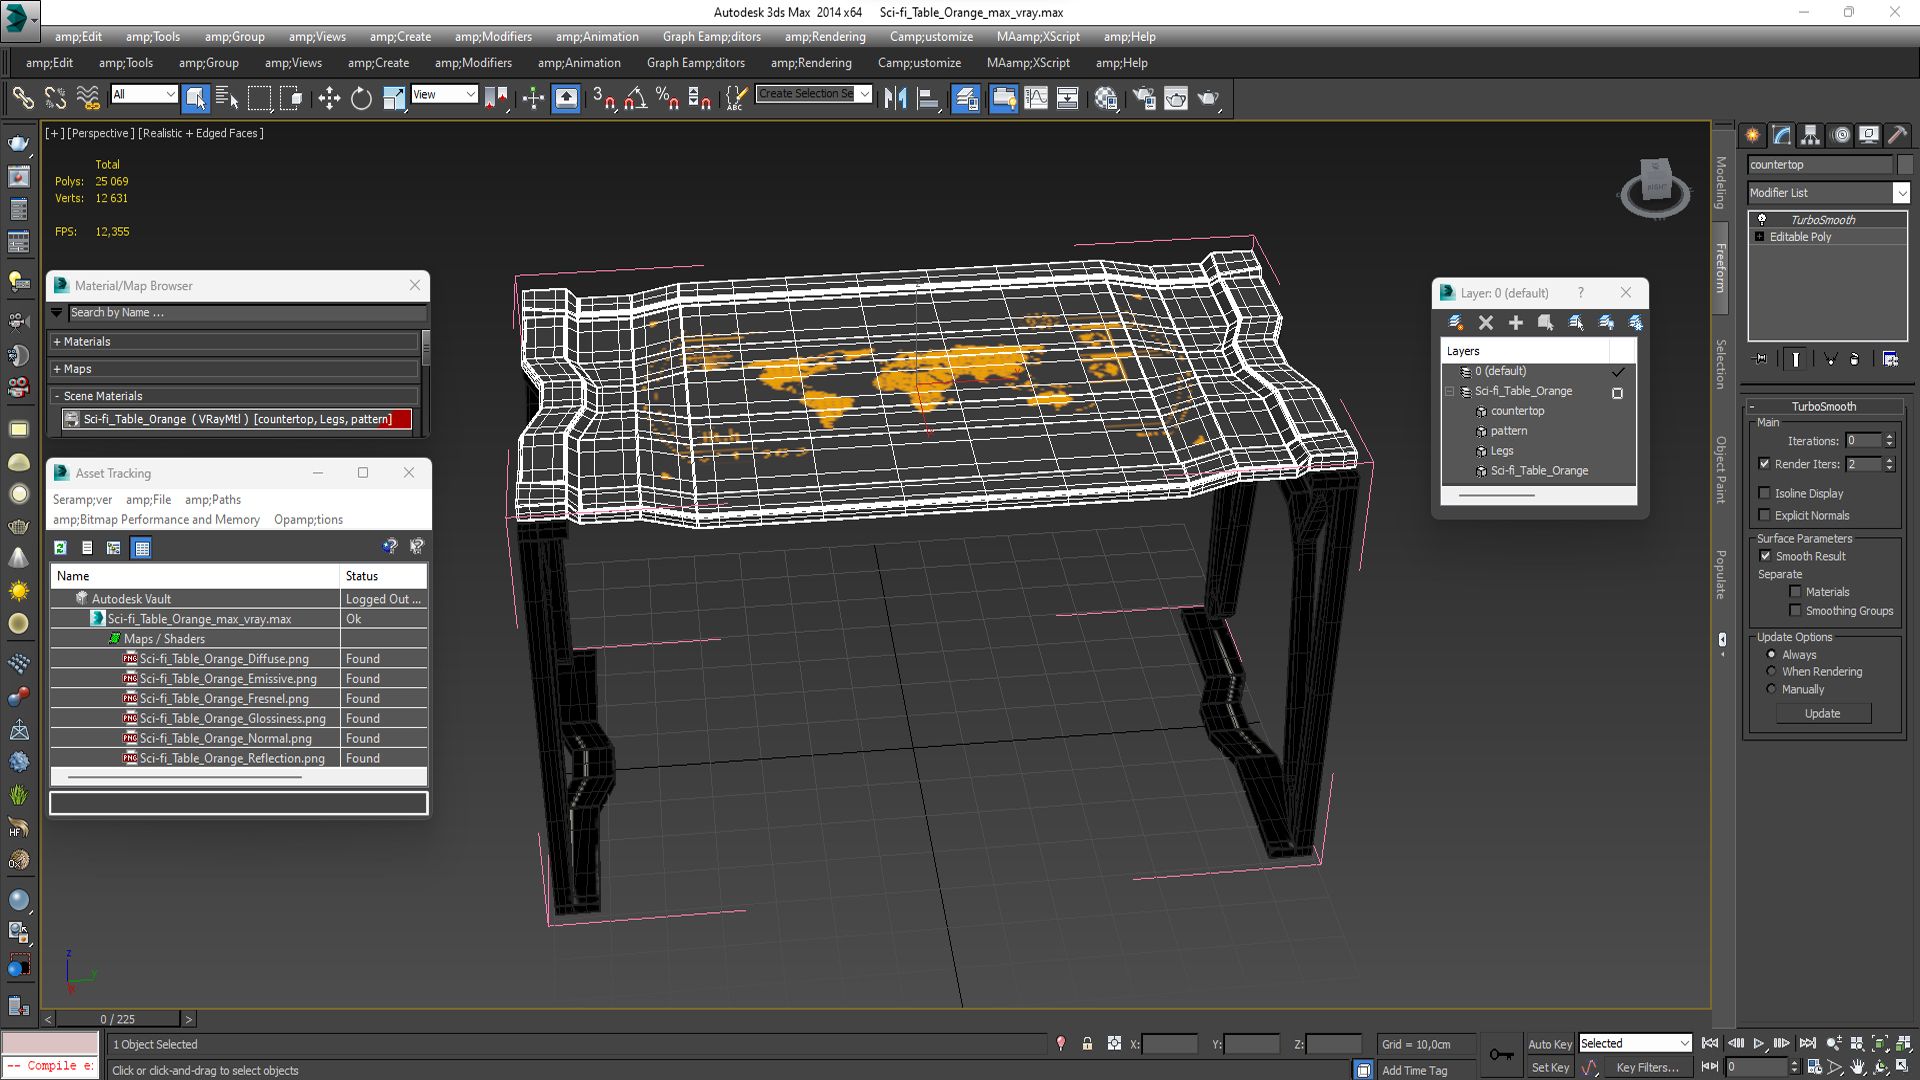This screenshot has height=1080, width=1920.
Task: Expand the Maps group in browser
Action: (57, 369)
